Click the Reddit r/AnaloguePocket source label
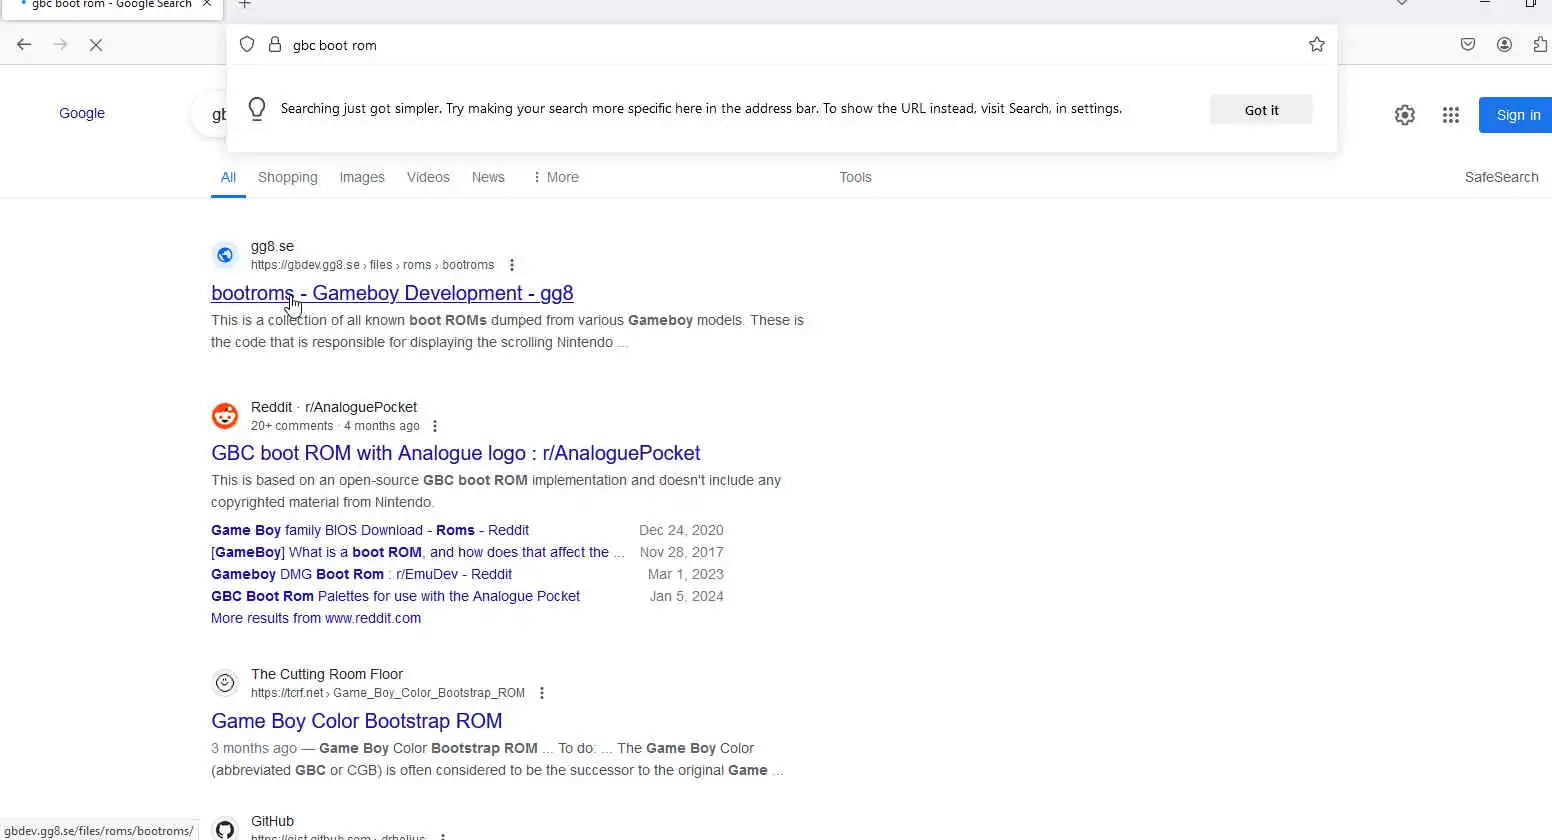This screenshot has width=1552, height=840. coord(334,407)
